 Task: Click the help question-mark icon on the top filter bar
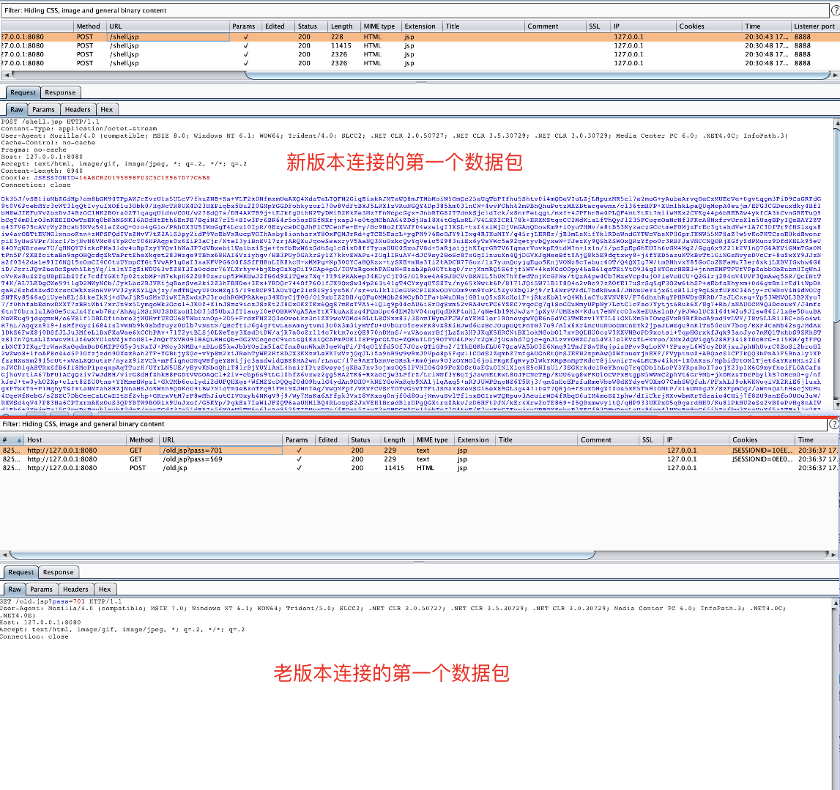[x=833, y=8]
